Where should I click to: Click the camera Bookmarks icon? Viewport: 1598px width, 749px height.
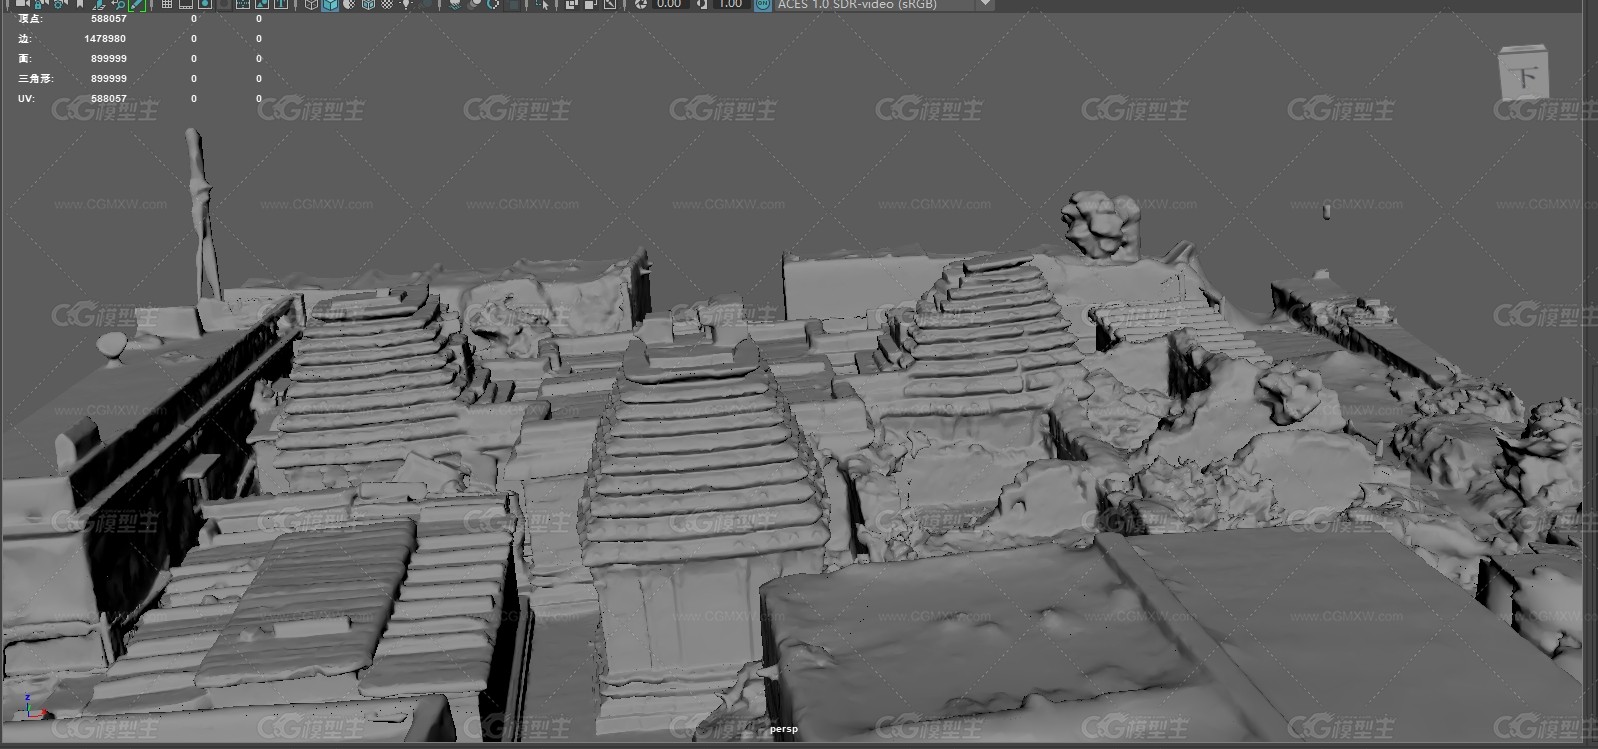pos(80,5)
